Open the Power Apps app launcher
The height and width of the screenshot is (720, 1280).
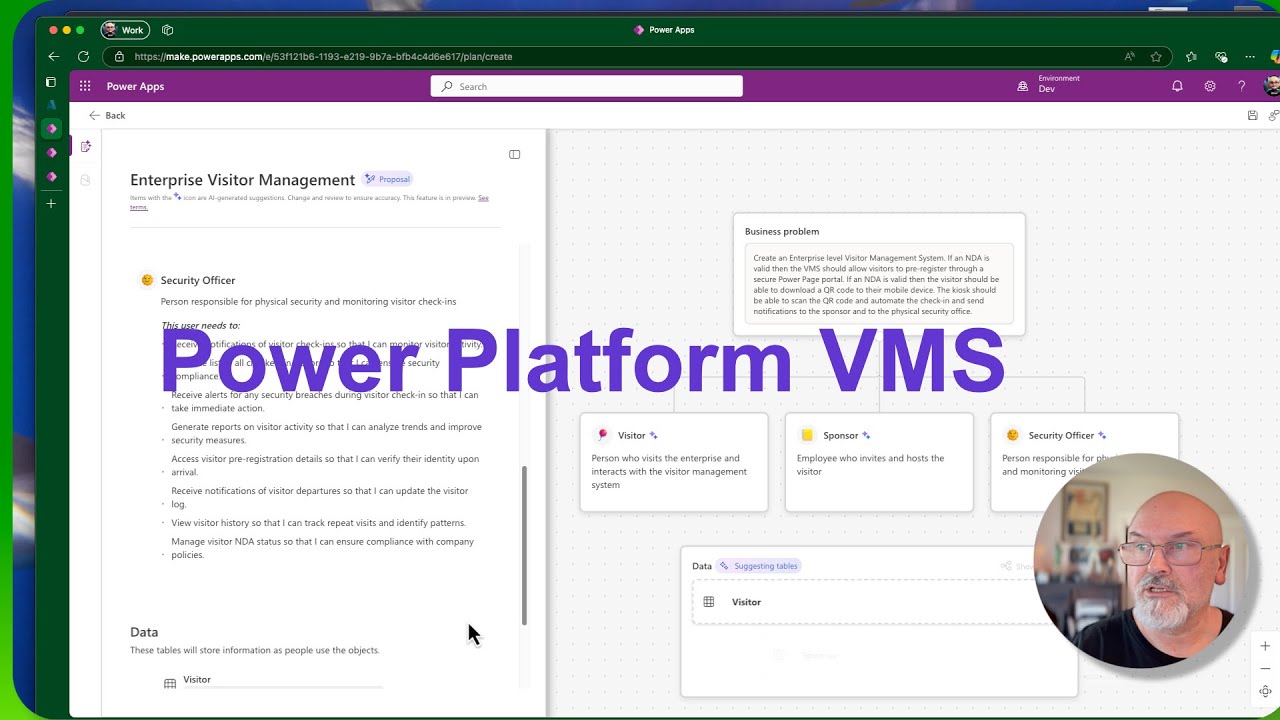pyautogui.click(x=85, y=86)
